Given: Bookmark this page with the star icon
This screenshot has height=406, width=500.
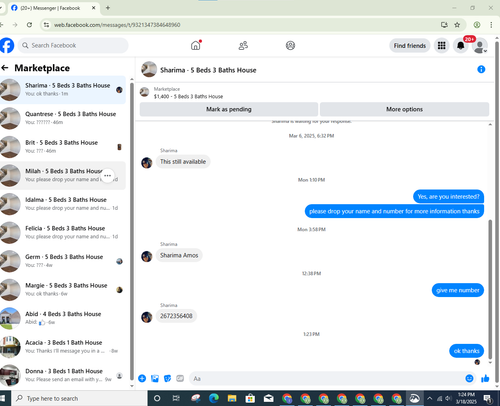Looking at the screenshot, I should click(457, 25).
